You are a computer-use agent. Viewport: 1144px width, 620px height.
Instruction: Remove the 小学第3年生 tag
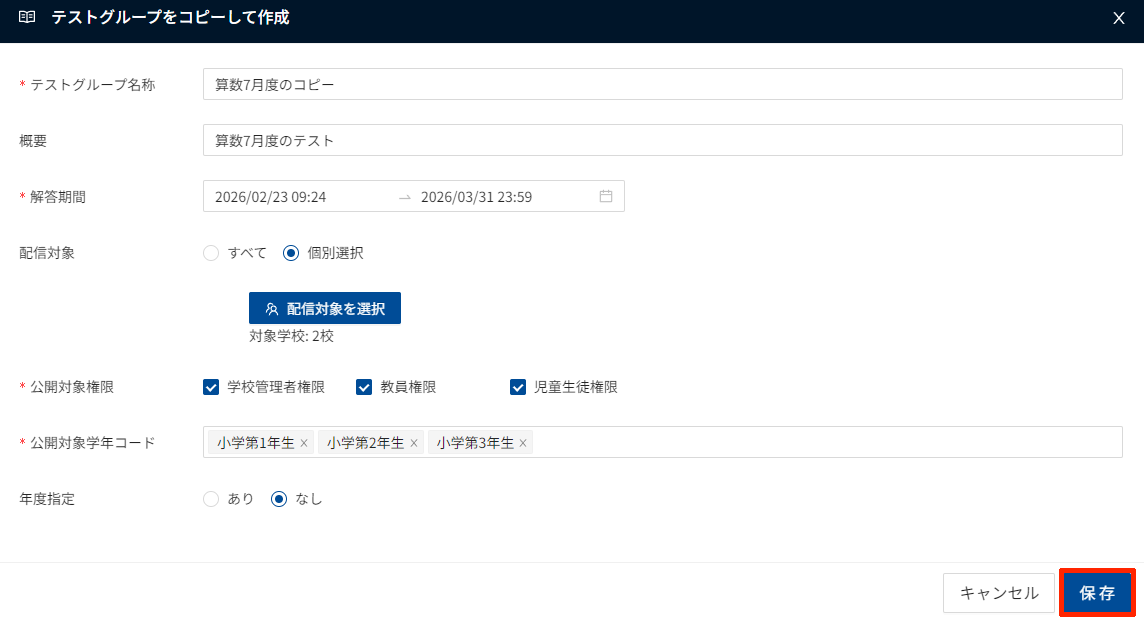[523, 443]
